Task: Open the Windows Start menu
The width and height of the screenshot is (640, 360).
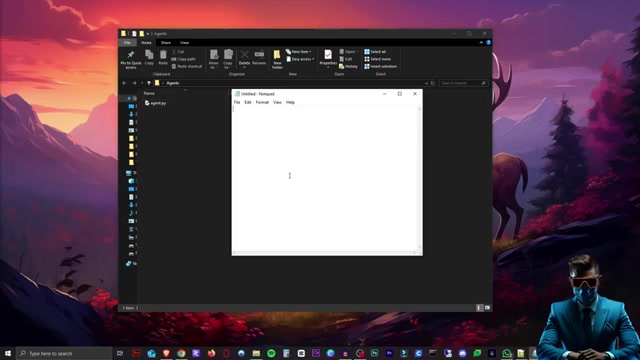Action: point(8,353)
